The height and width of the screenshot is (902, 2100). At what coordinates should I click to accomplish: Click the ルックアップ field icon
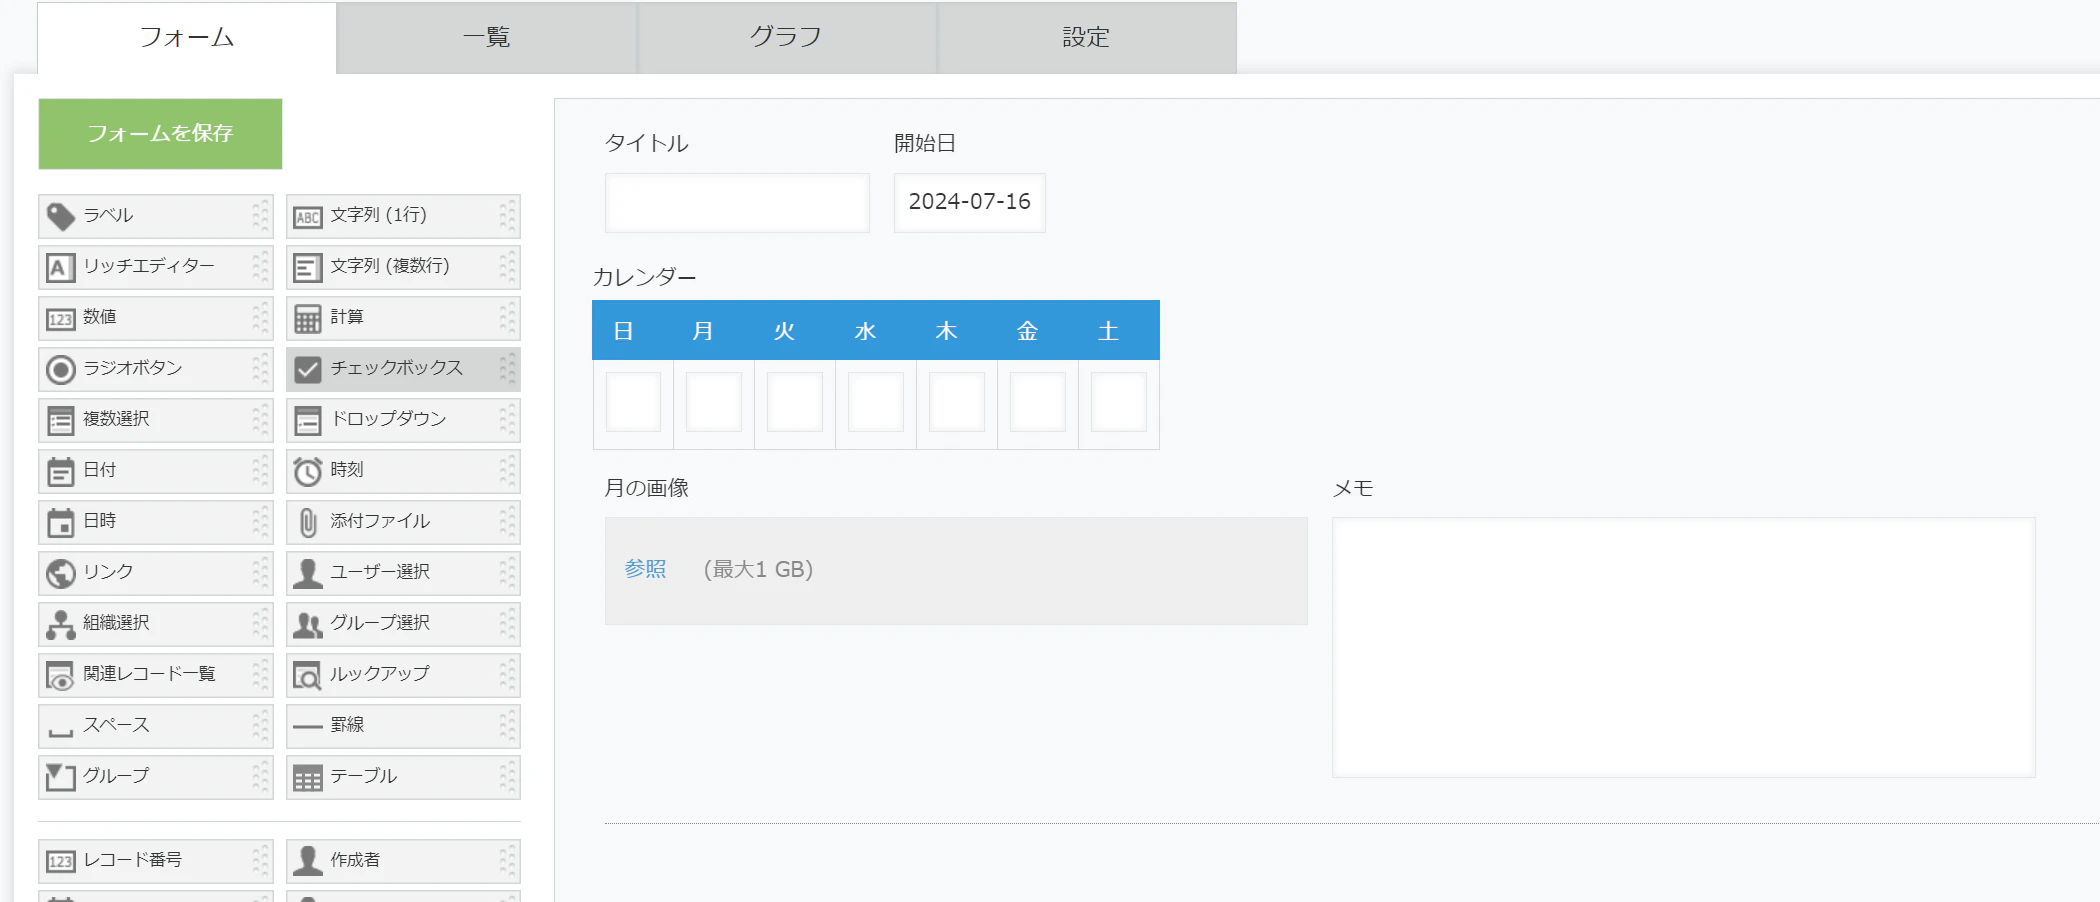click(x=308, y=675)
